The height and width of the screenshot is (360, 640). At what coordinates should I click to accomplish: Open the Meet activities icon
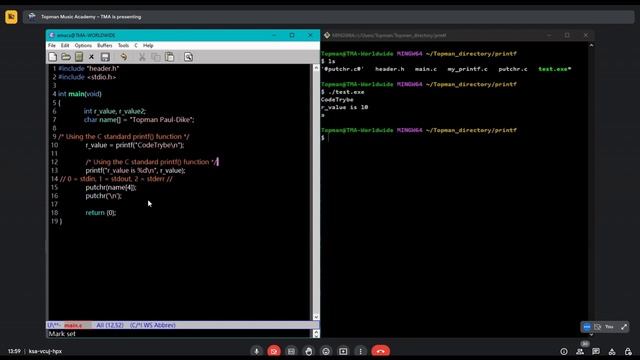tap(612, 351)
